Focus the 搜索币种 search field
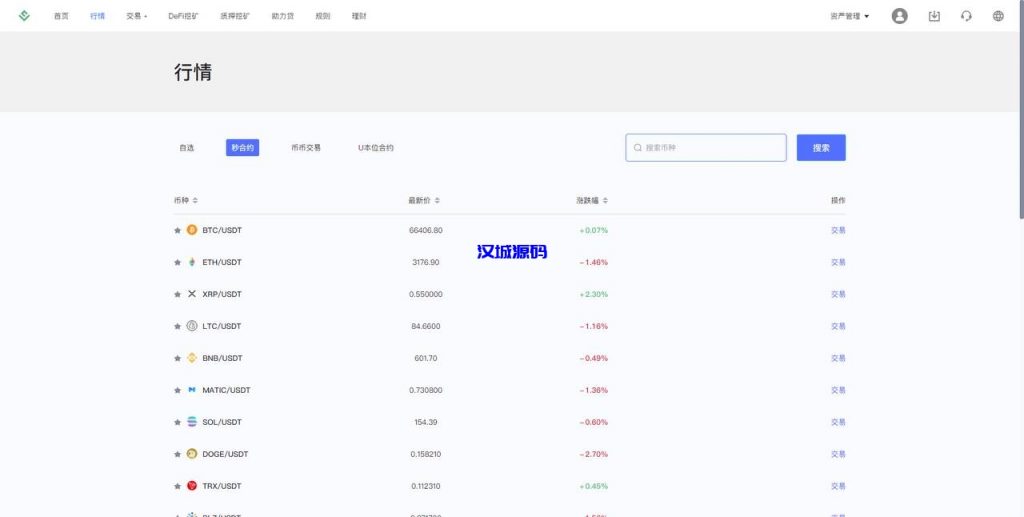Viewport: 1024px width, 517px height. click(x=706, y=148)
